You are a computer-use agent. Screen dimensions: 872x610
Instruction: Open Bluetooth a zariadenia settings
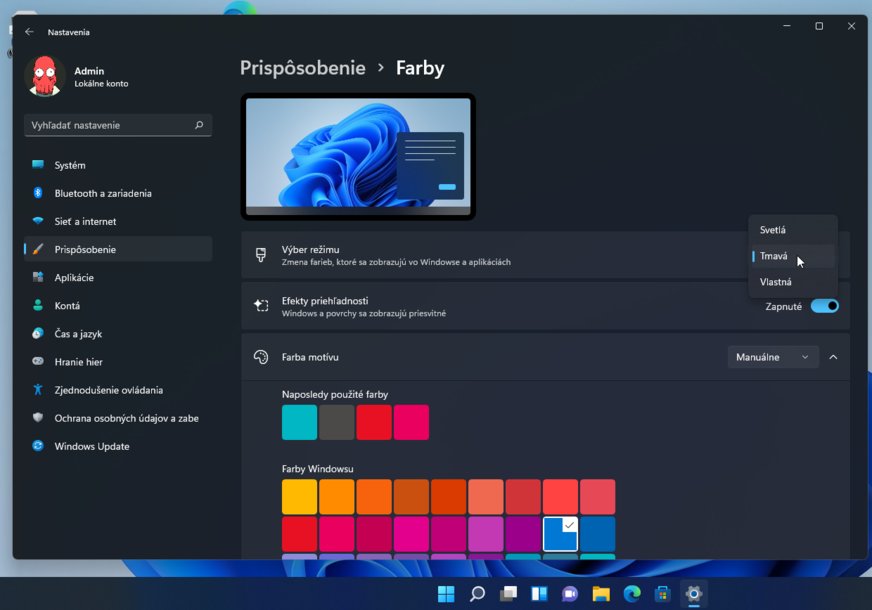click(103, 193)
